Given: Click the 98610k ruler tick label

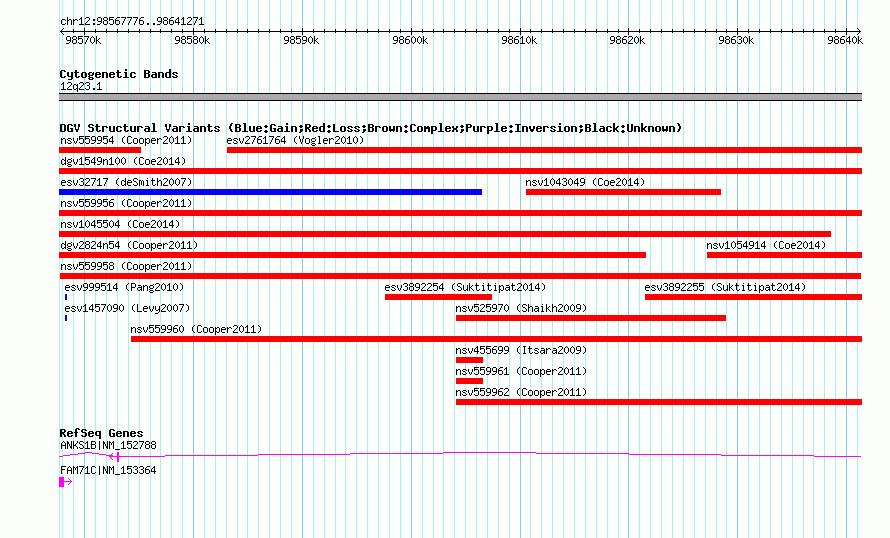Looking at the screenshot, I should pos(519,40).
